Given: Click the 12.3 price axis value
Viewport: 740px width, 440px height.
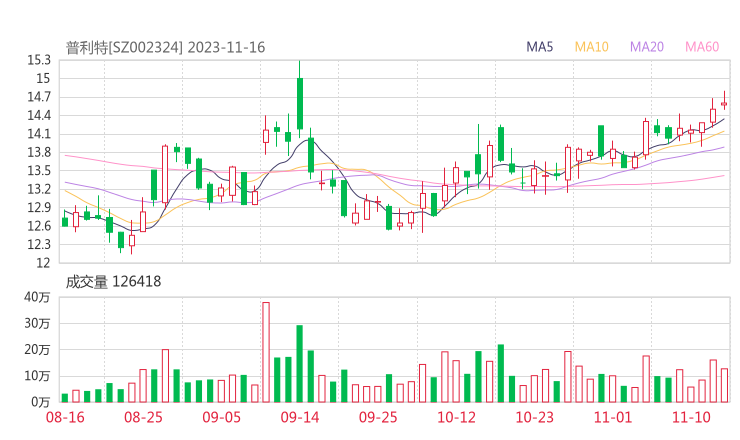Looking at the screenshot, I should (39, 245).
